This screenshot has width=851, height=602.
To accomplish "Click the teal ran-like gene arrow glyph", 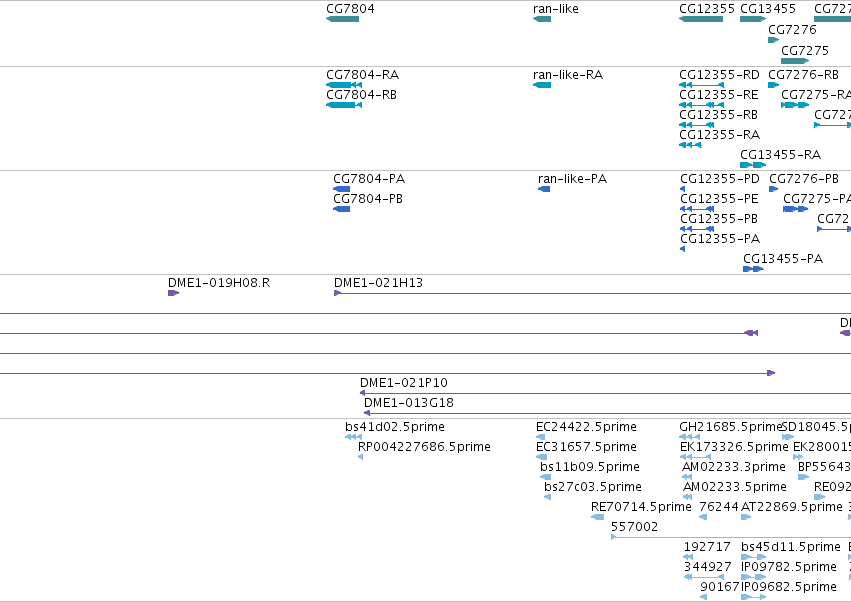I will (x=542, y=19).
